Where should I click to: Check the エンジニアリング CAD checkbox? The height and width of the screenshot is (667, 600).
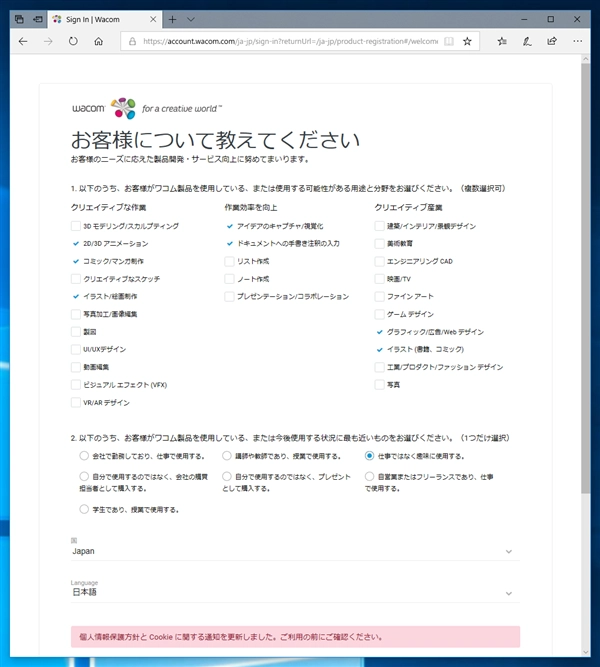(x=380, y=261)
